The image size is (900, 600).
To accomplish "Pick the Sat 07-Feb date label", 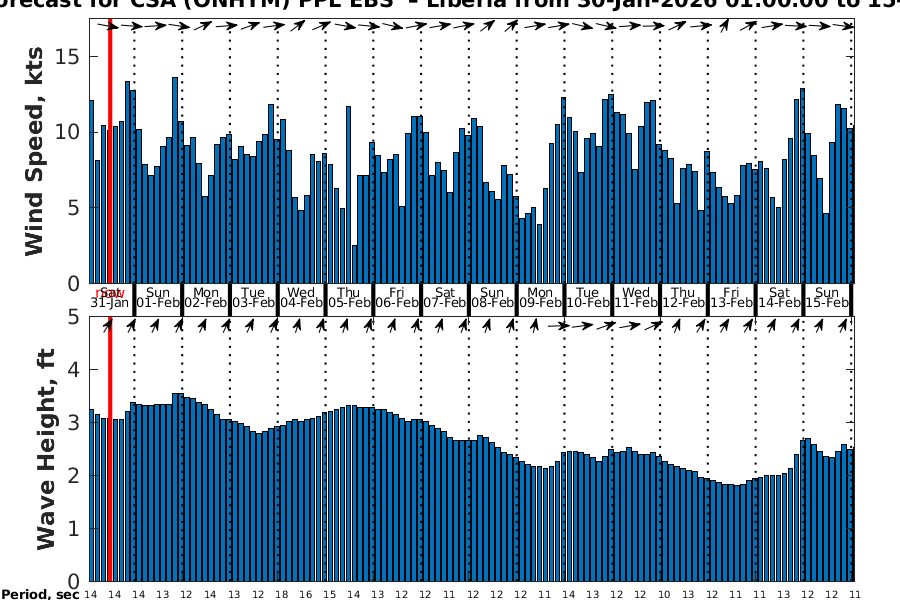I will [445, 297].
